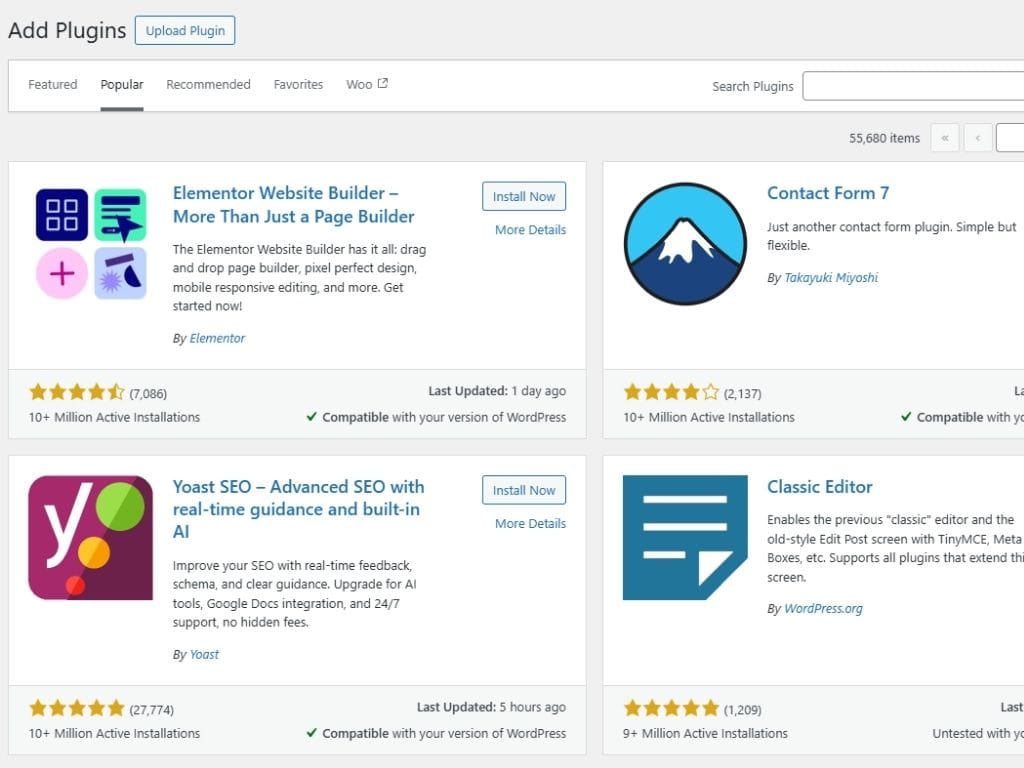This screenshot has width=1024, height=768.
Task: Open the Contact Form 7 title link
Action: (828, 193)
